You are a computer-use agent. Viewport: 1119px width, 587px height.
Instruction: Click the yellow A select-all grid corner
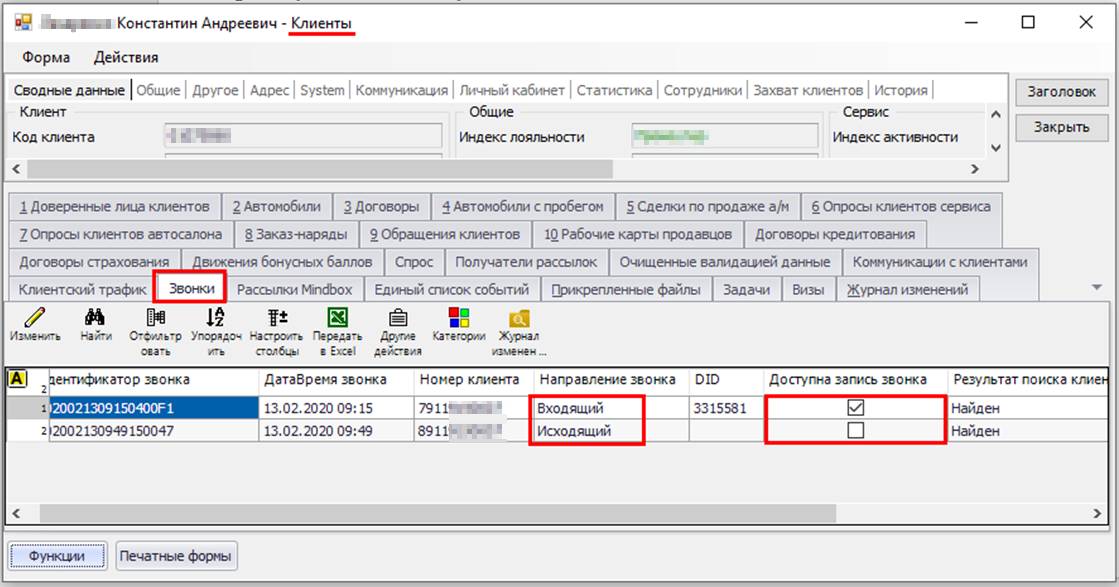(17, 379)
